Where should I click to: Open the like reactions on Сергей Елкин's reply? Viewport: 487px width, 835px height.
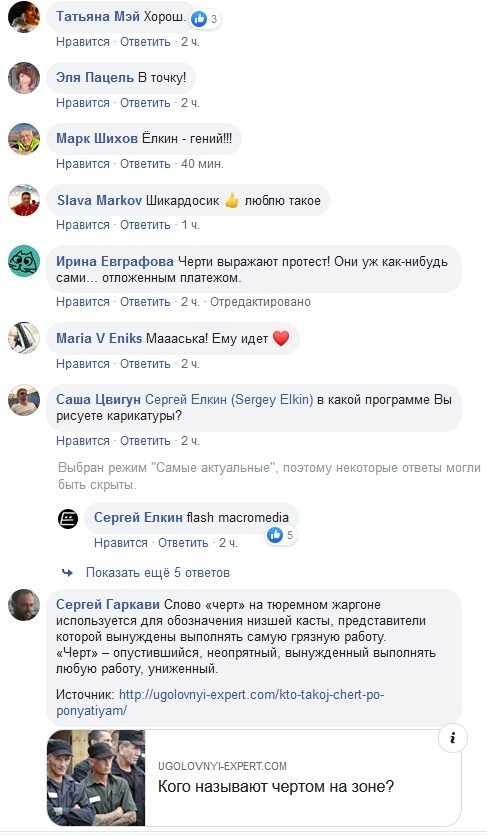point(281,535)
